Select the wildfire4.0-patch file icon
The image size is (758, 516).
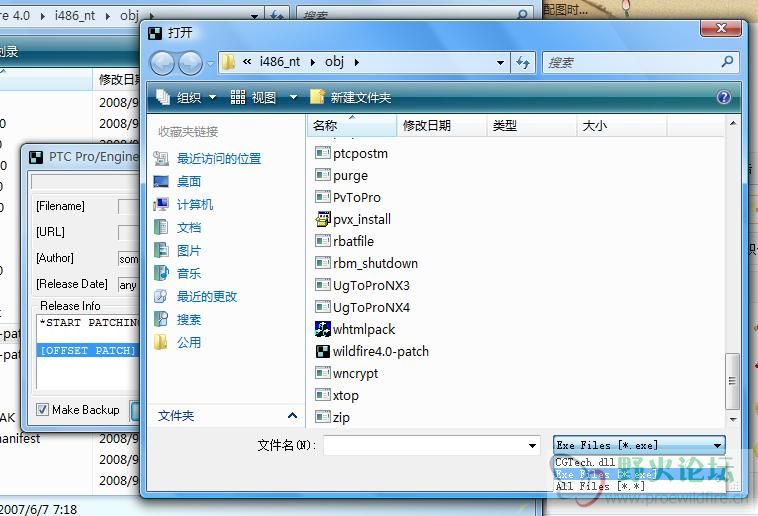click(323, 351)
